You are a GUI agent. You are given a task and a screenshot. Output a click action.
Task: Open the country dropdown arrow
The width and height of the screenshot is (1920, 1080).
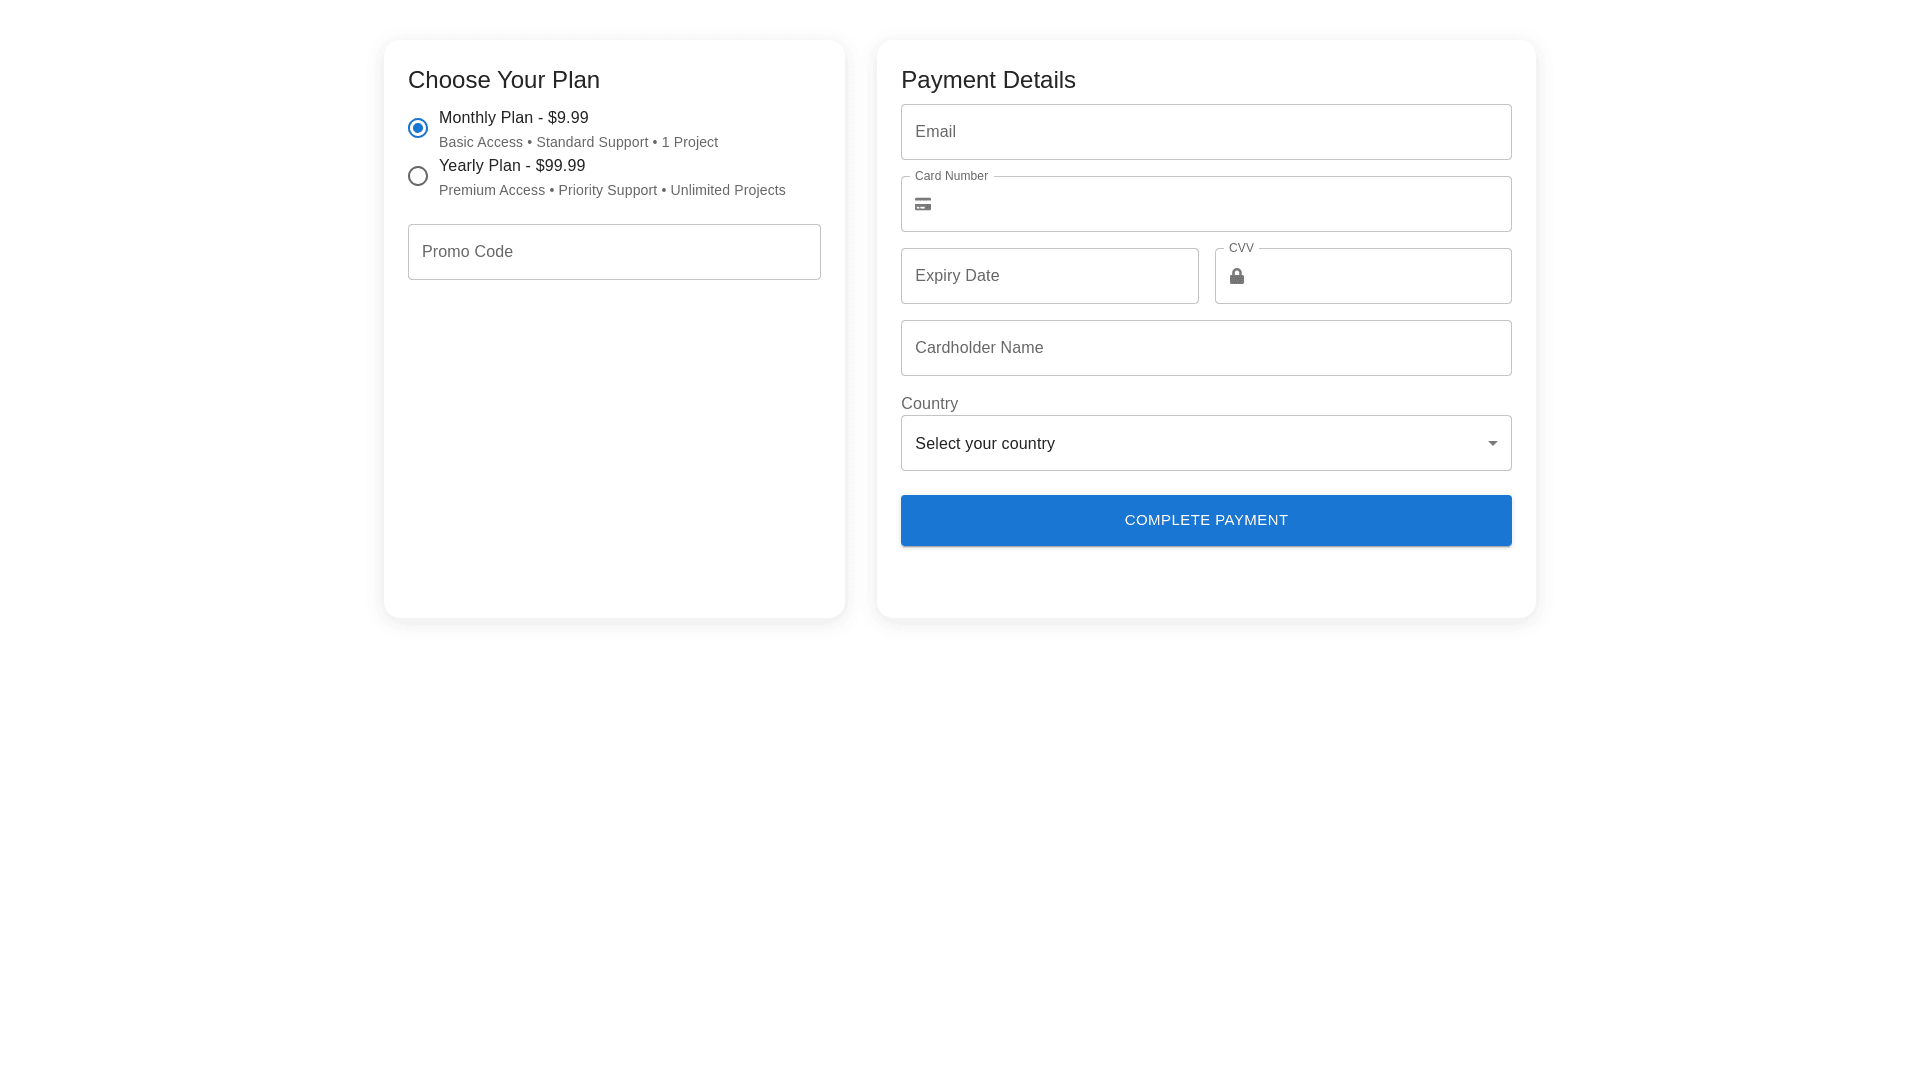pyautogui.click(x=1492, y=443)
